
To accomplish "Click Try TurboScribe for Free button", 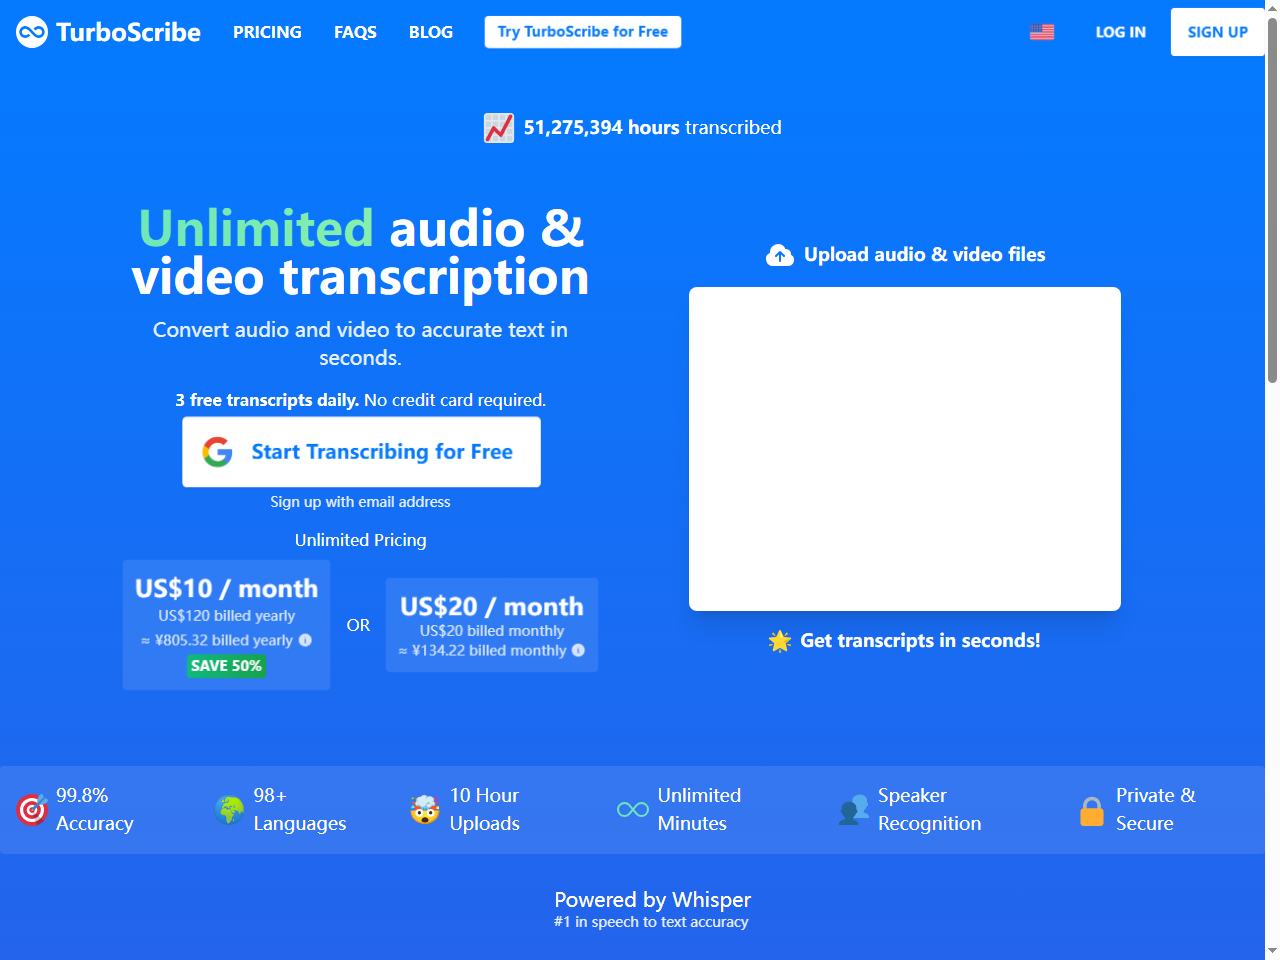I will [583, 32].
